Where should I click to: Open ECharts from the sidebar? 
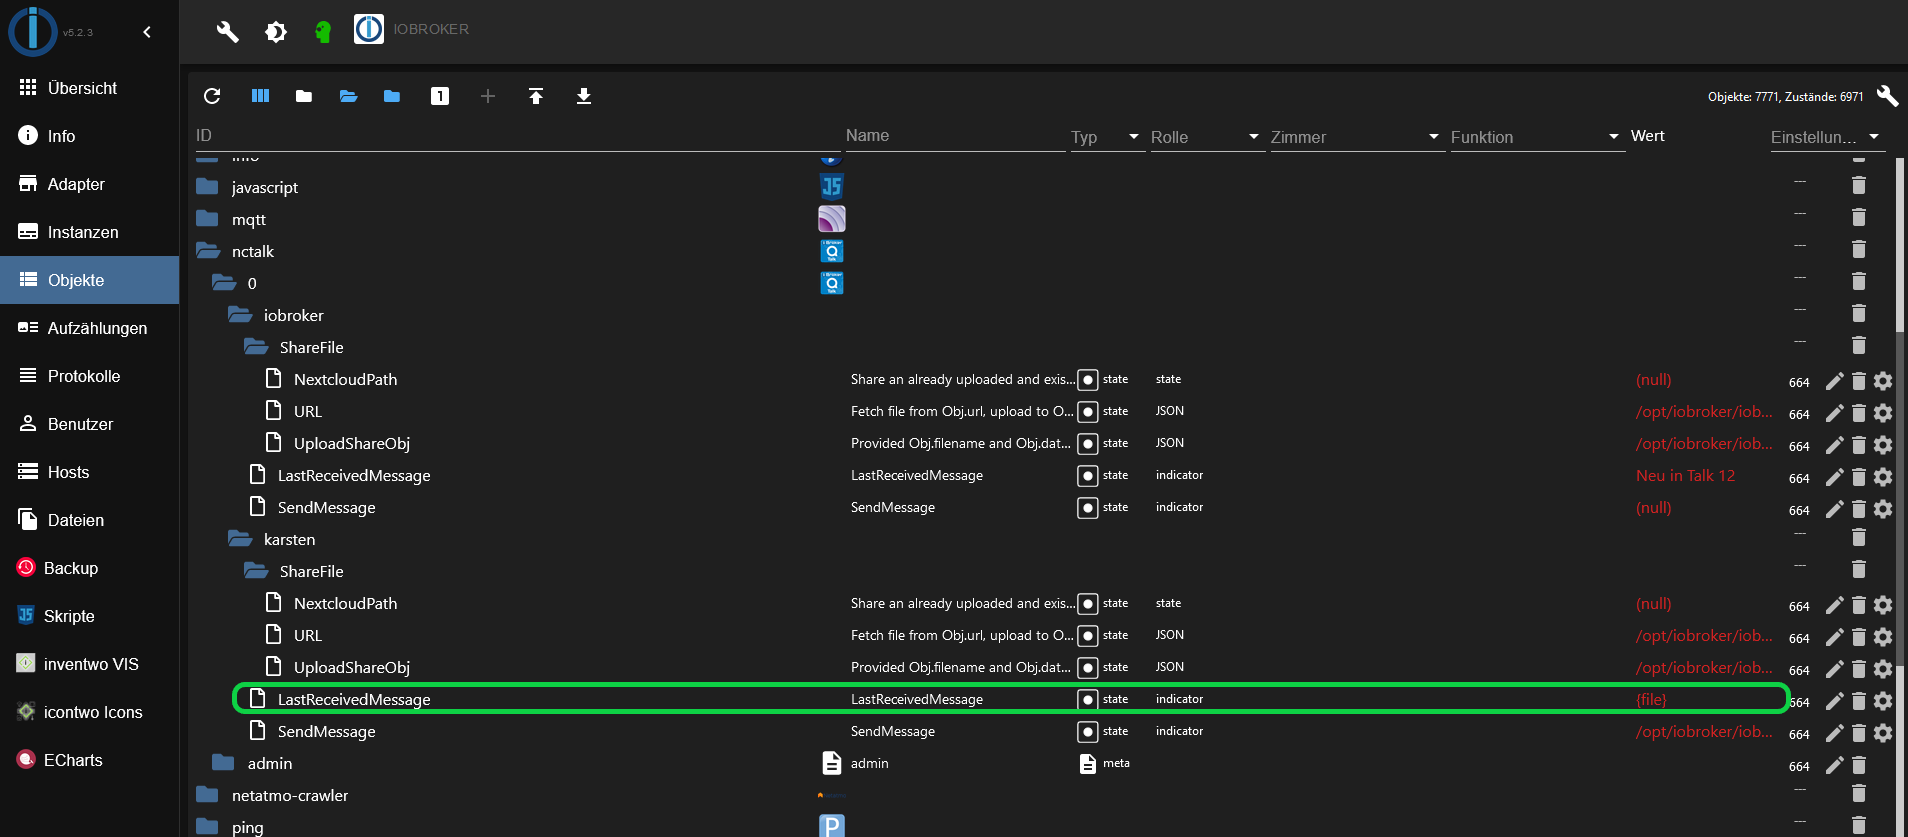coord(89,760)
